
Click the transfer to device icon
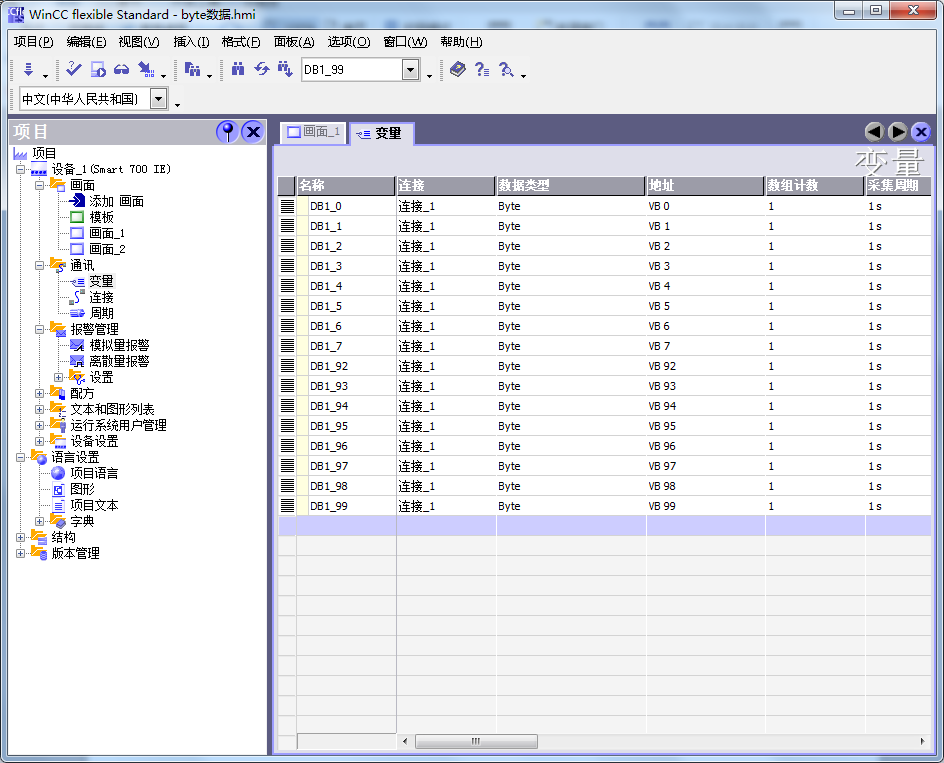146,69
